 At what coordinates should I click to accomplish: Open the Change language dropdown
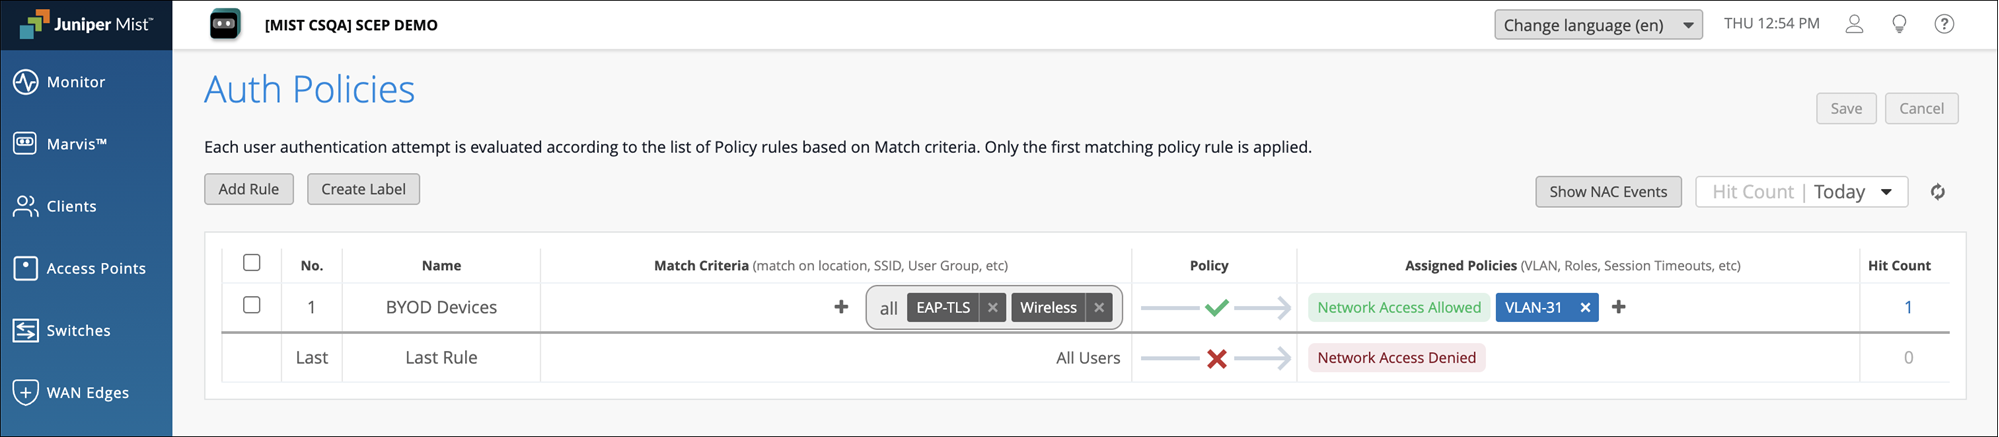tap(1598, 25)
